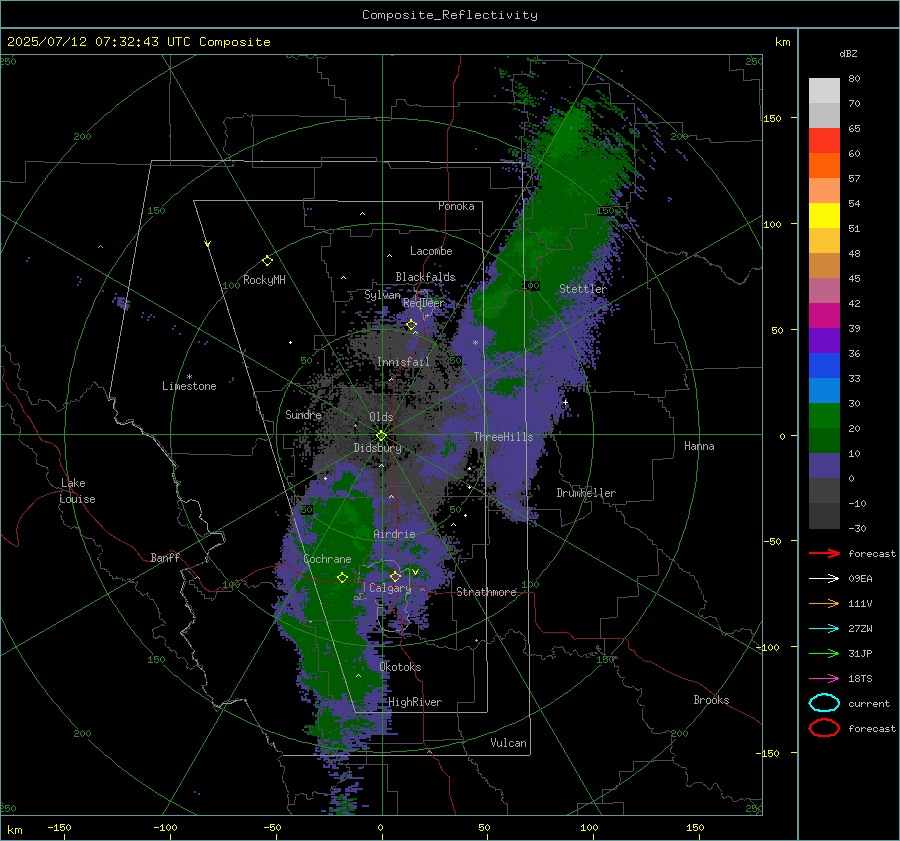Click the yellow diamond marker above RockyMH
Viewport: 900px width, 841px height.
coord(267,261)
